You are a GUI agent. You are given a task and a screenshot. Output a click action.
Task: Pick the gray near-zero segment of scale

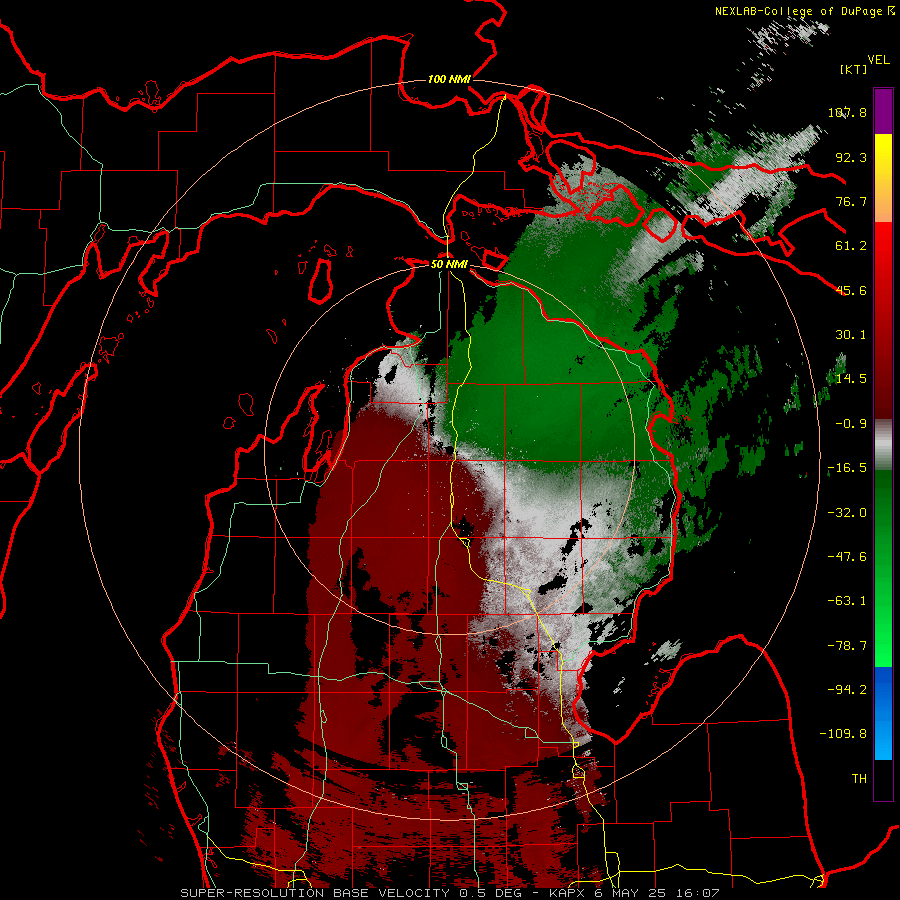(883, 445)
